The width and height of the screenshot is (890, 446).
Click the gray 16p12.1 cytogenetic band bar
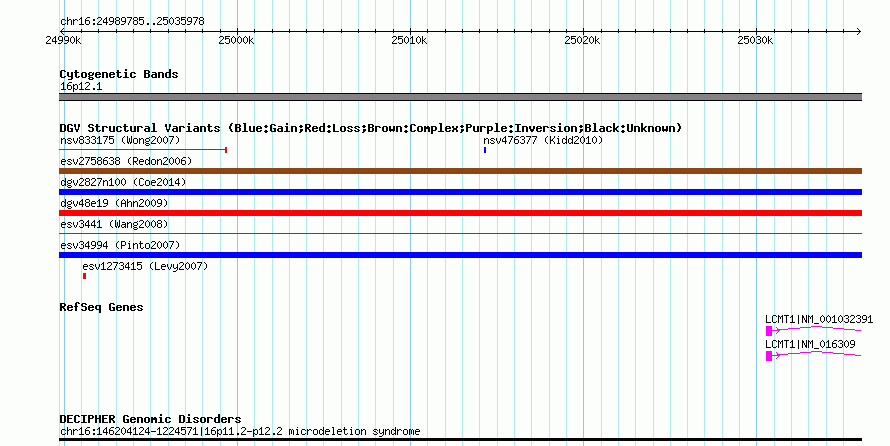(x=460, y=97)
